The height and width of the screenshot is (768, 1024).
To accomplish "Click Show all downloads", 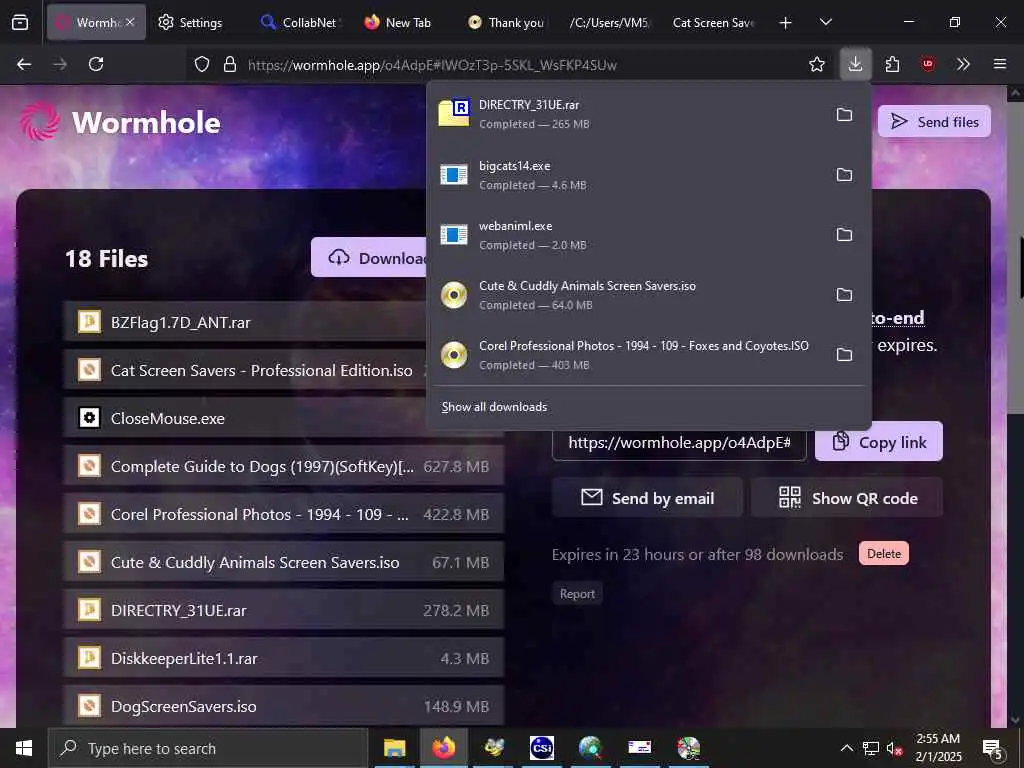I will tap(494, 407).
